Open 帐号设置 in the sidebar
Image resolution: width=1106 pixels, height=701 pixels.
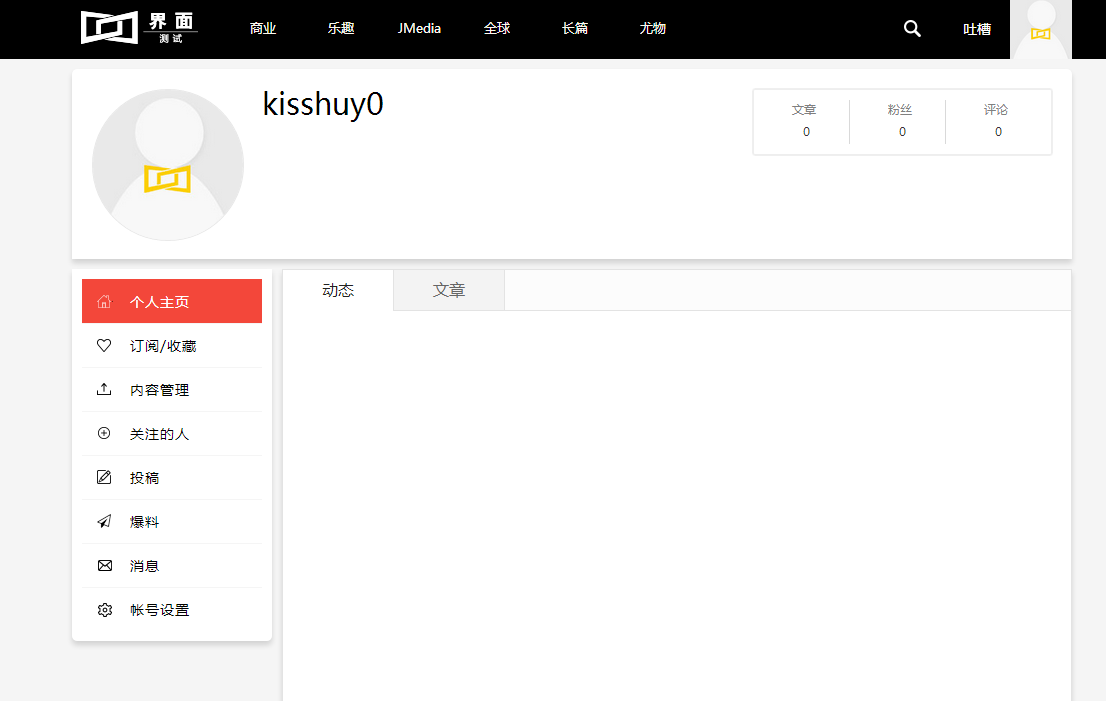(172, 610)
